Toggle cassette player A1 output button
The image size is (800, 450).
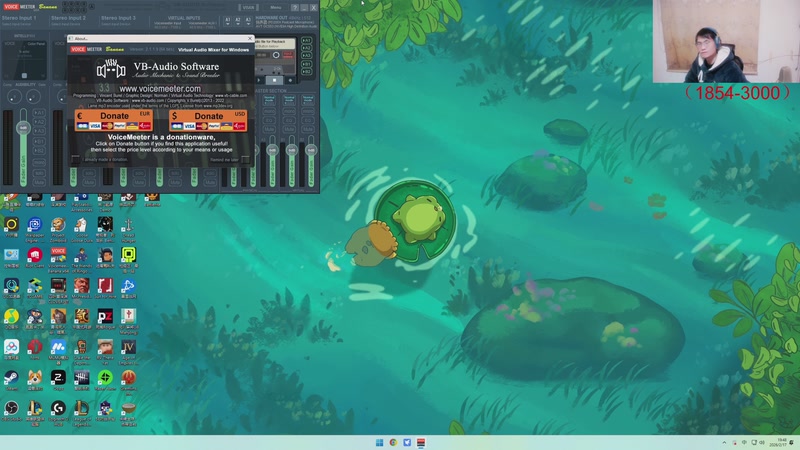pos(306,40)
